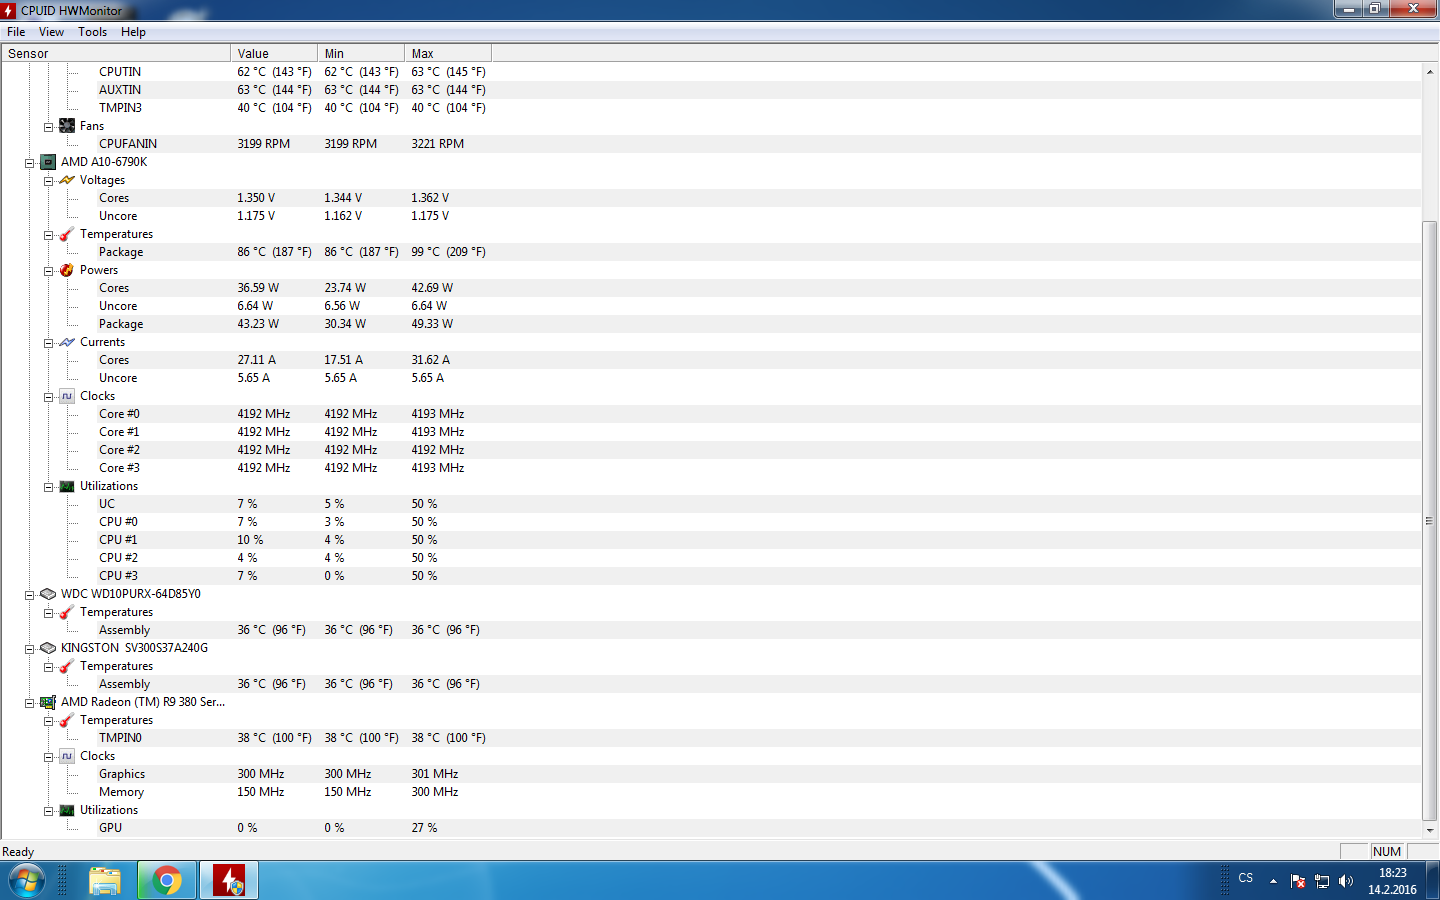This screenshot has width=1440, height=900.
Task: Select the Radeon Memory clock row
Action: [x=711, y=792]
